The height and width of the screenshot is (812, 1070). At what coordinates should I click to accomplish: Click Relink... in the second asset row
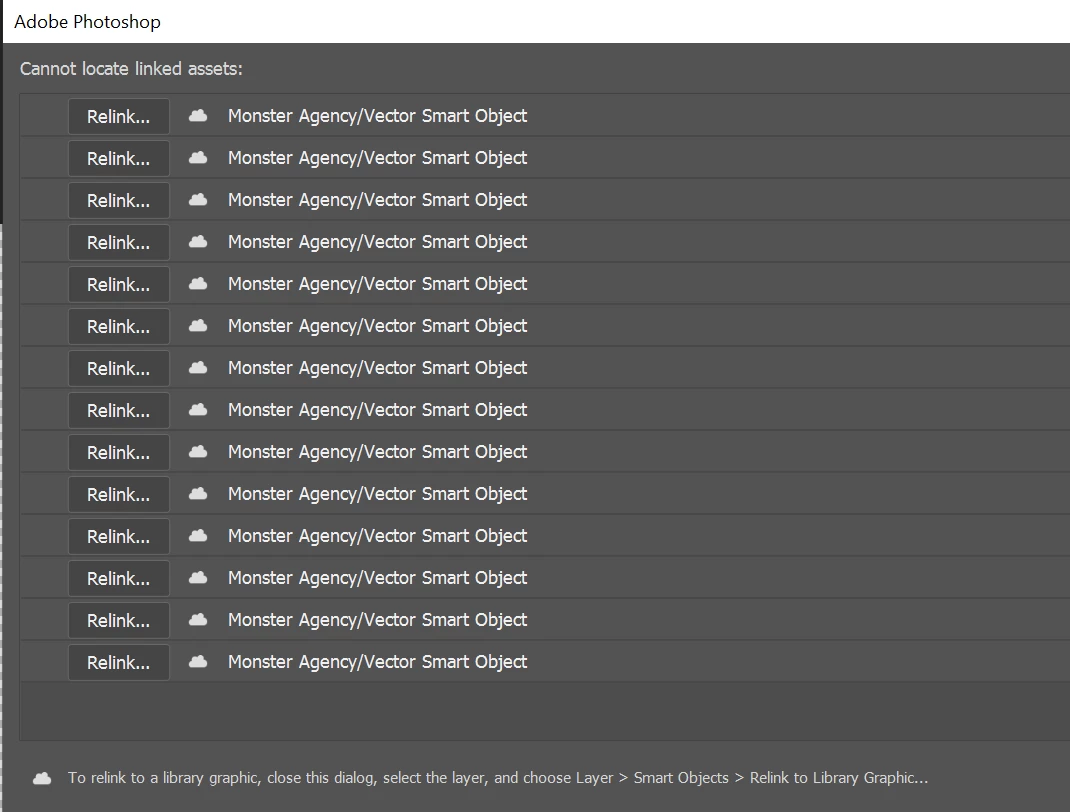(x=119, y=159)
